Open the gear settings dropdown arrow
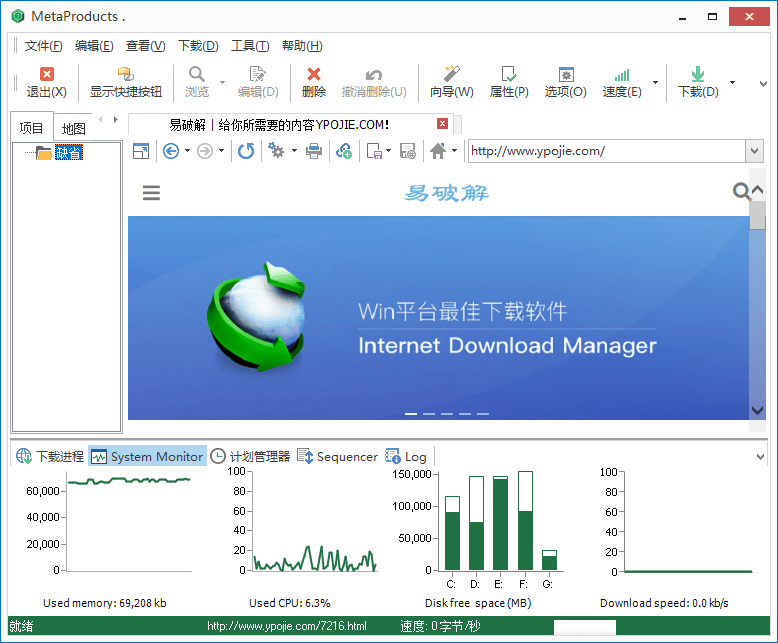The height and width of the screenshot is (643, 778). (x=294, y=151)
